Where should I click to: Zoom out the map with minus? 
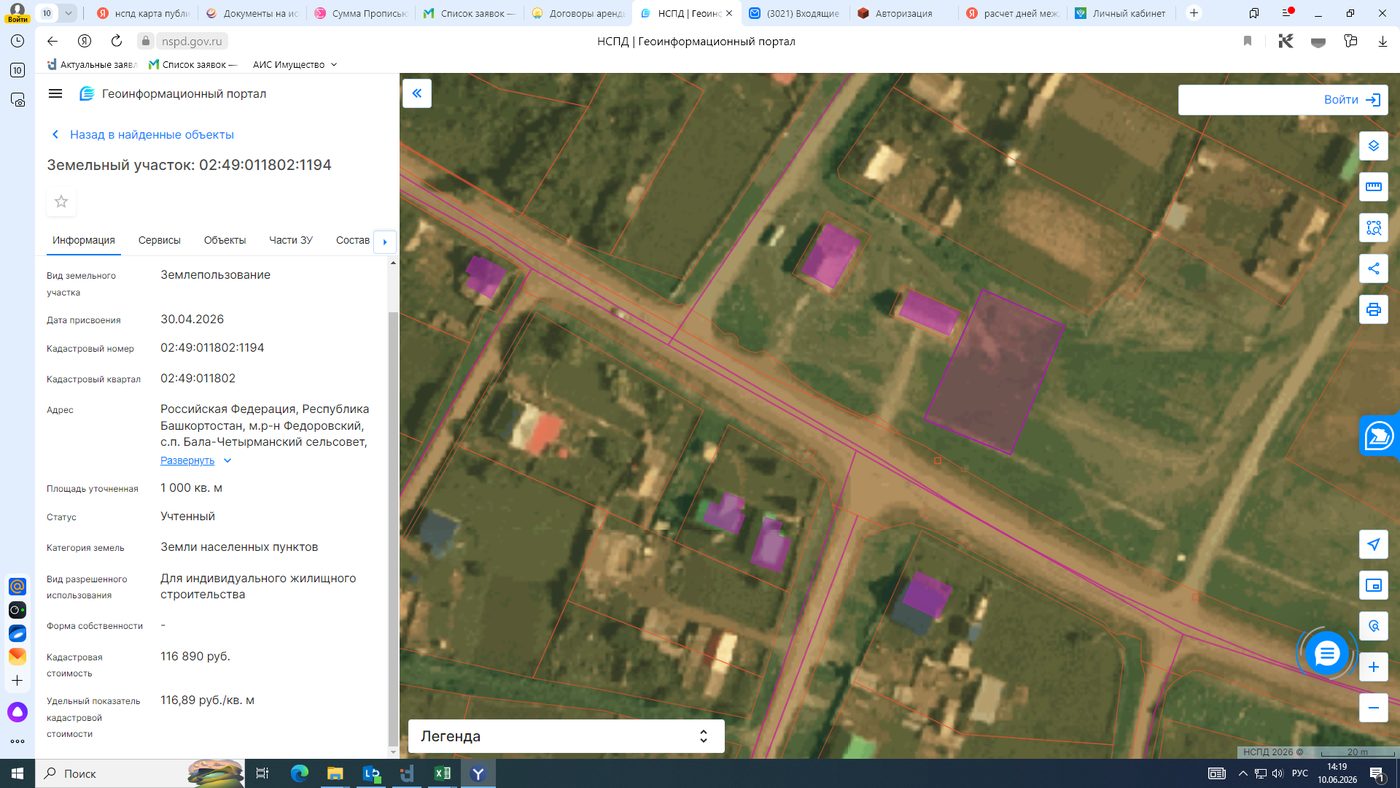pyautogui.click(x=1373, y=708)
